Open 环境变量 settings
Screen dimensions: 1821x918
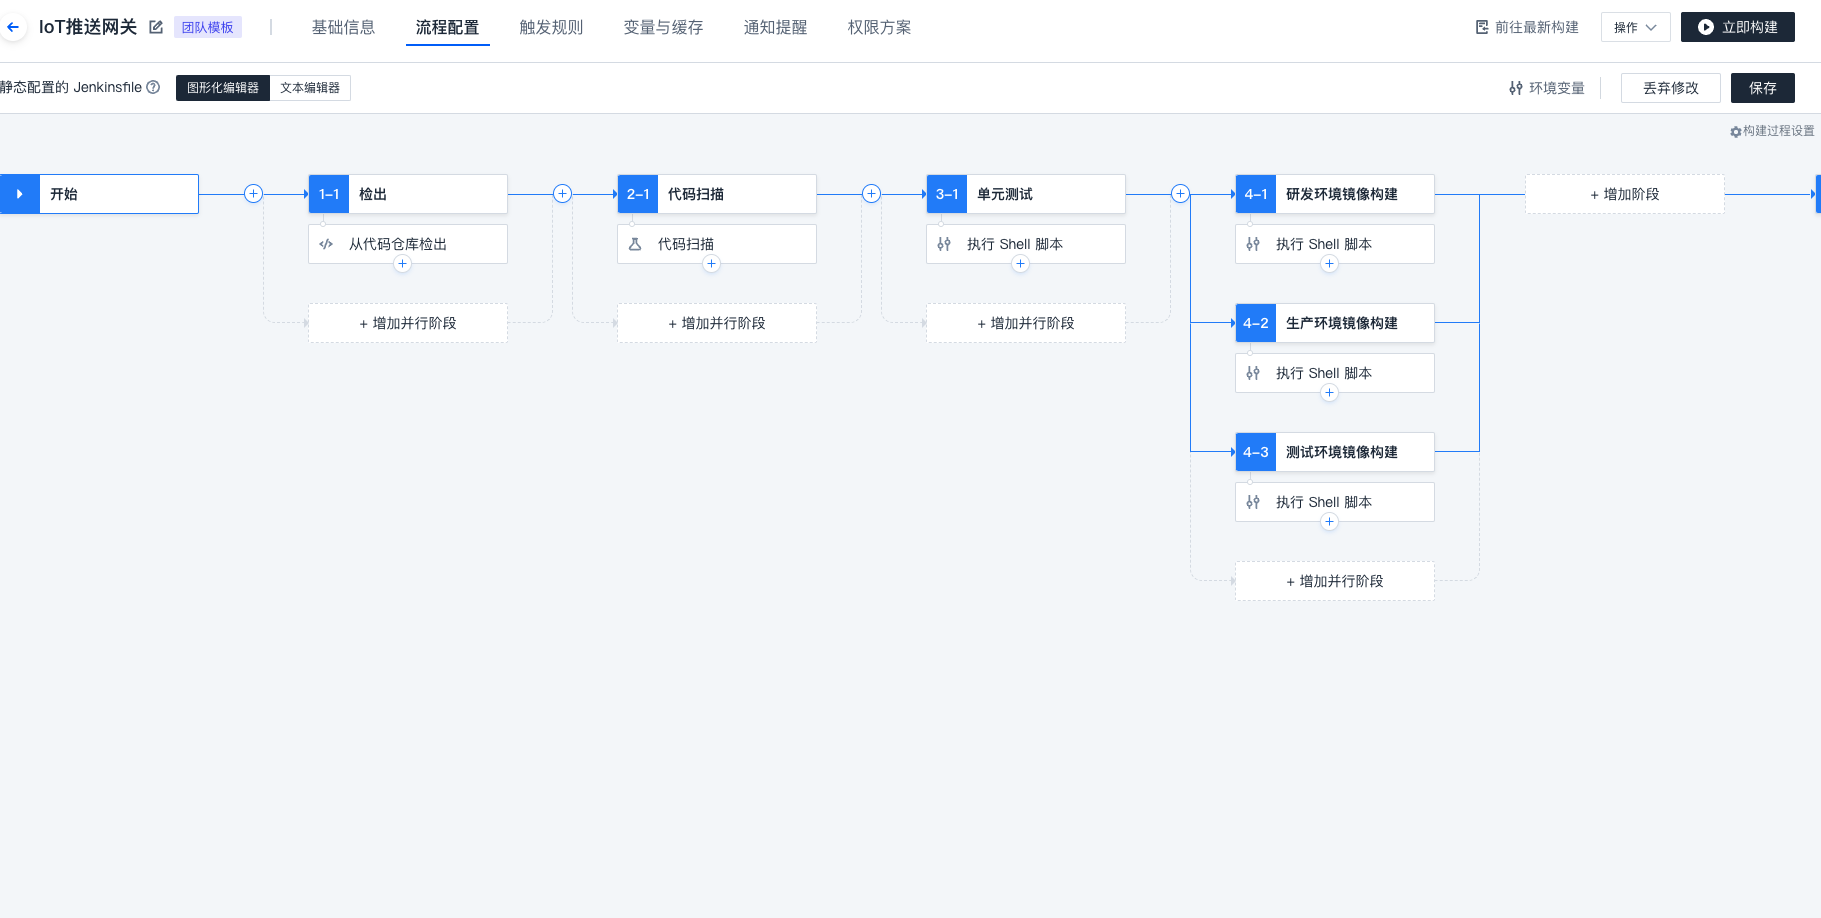click(1546, 88)
